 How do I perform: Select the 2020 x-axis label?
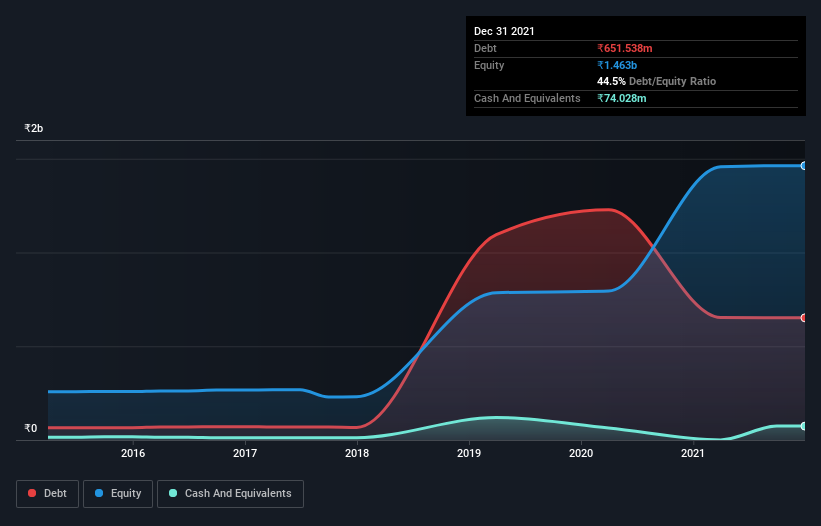[581, 453]
